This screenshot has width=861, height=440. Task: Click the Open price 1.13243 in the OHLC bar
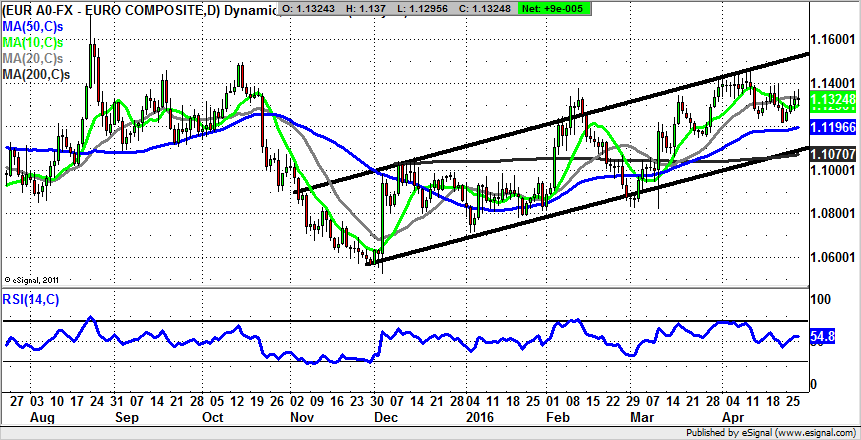tap(309, 8)
